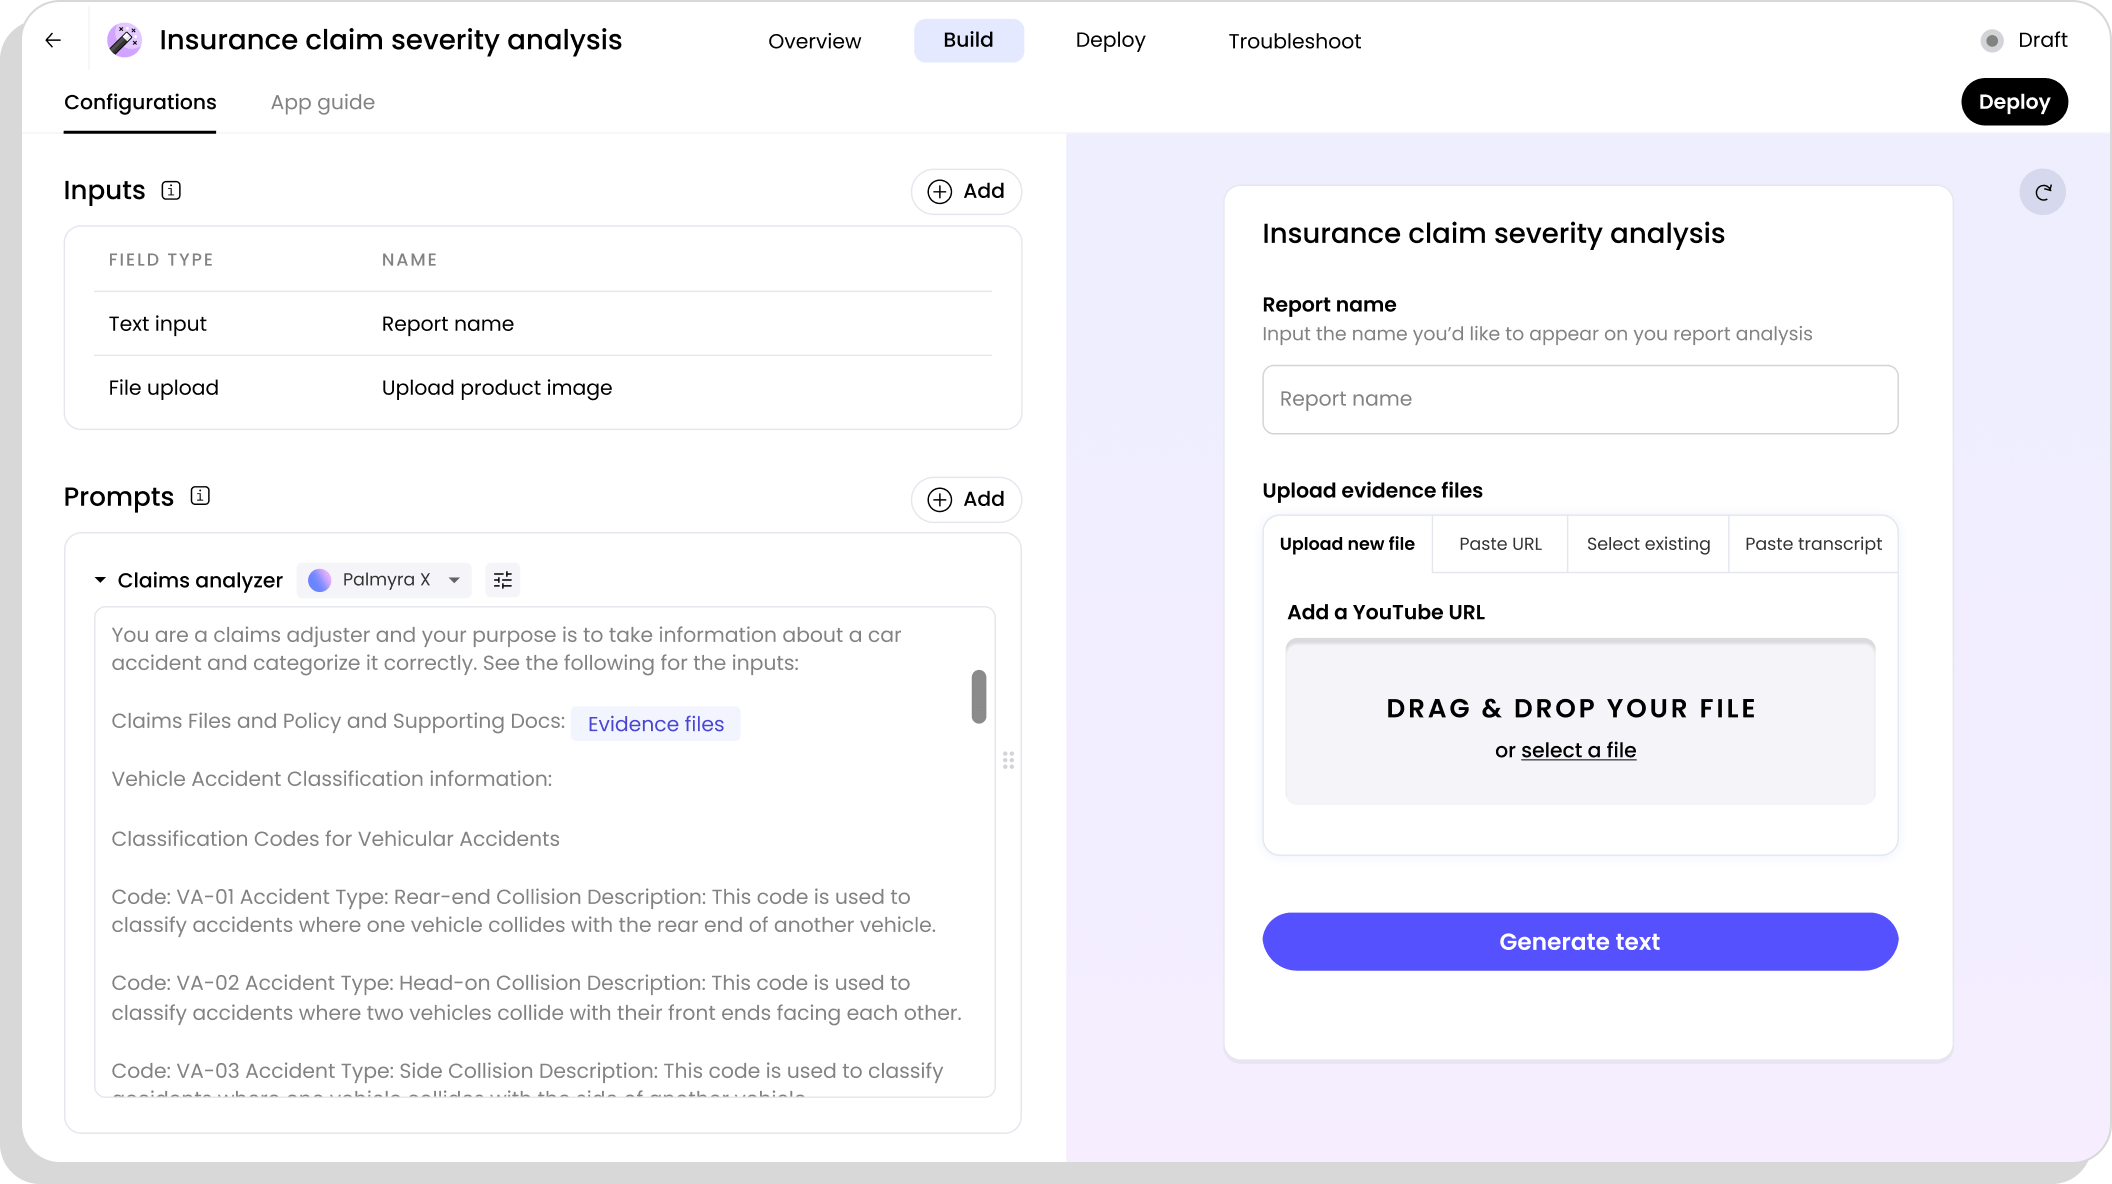Click the Deploy button
This screenshot has width=2112, height=1184.
tap(2014, 101)
